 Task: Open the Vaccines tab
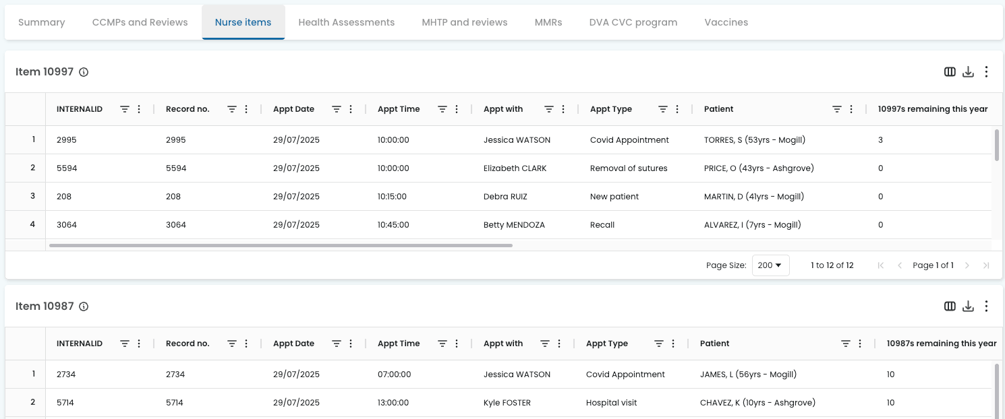(726, 22)
